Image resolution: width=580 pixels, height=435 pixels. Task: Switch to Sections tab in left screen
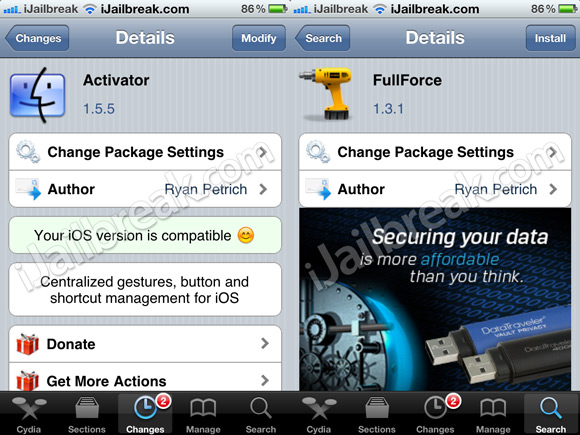tap(87, 414)
